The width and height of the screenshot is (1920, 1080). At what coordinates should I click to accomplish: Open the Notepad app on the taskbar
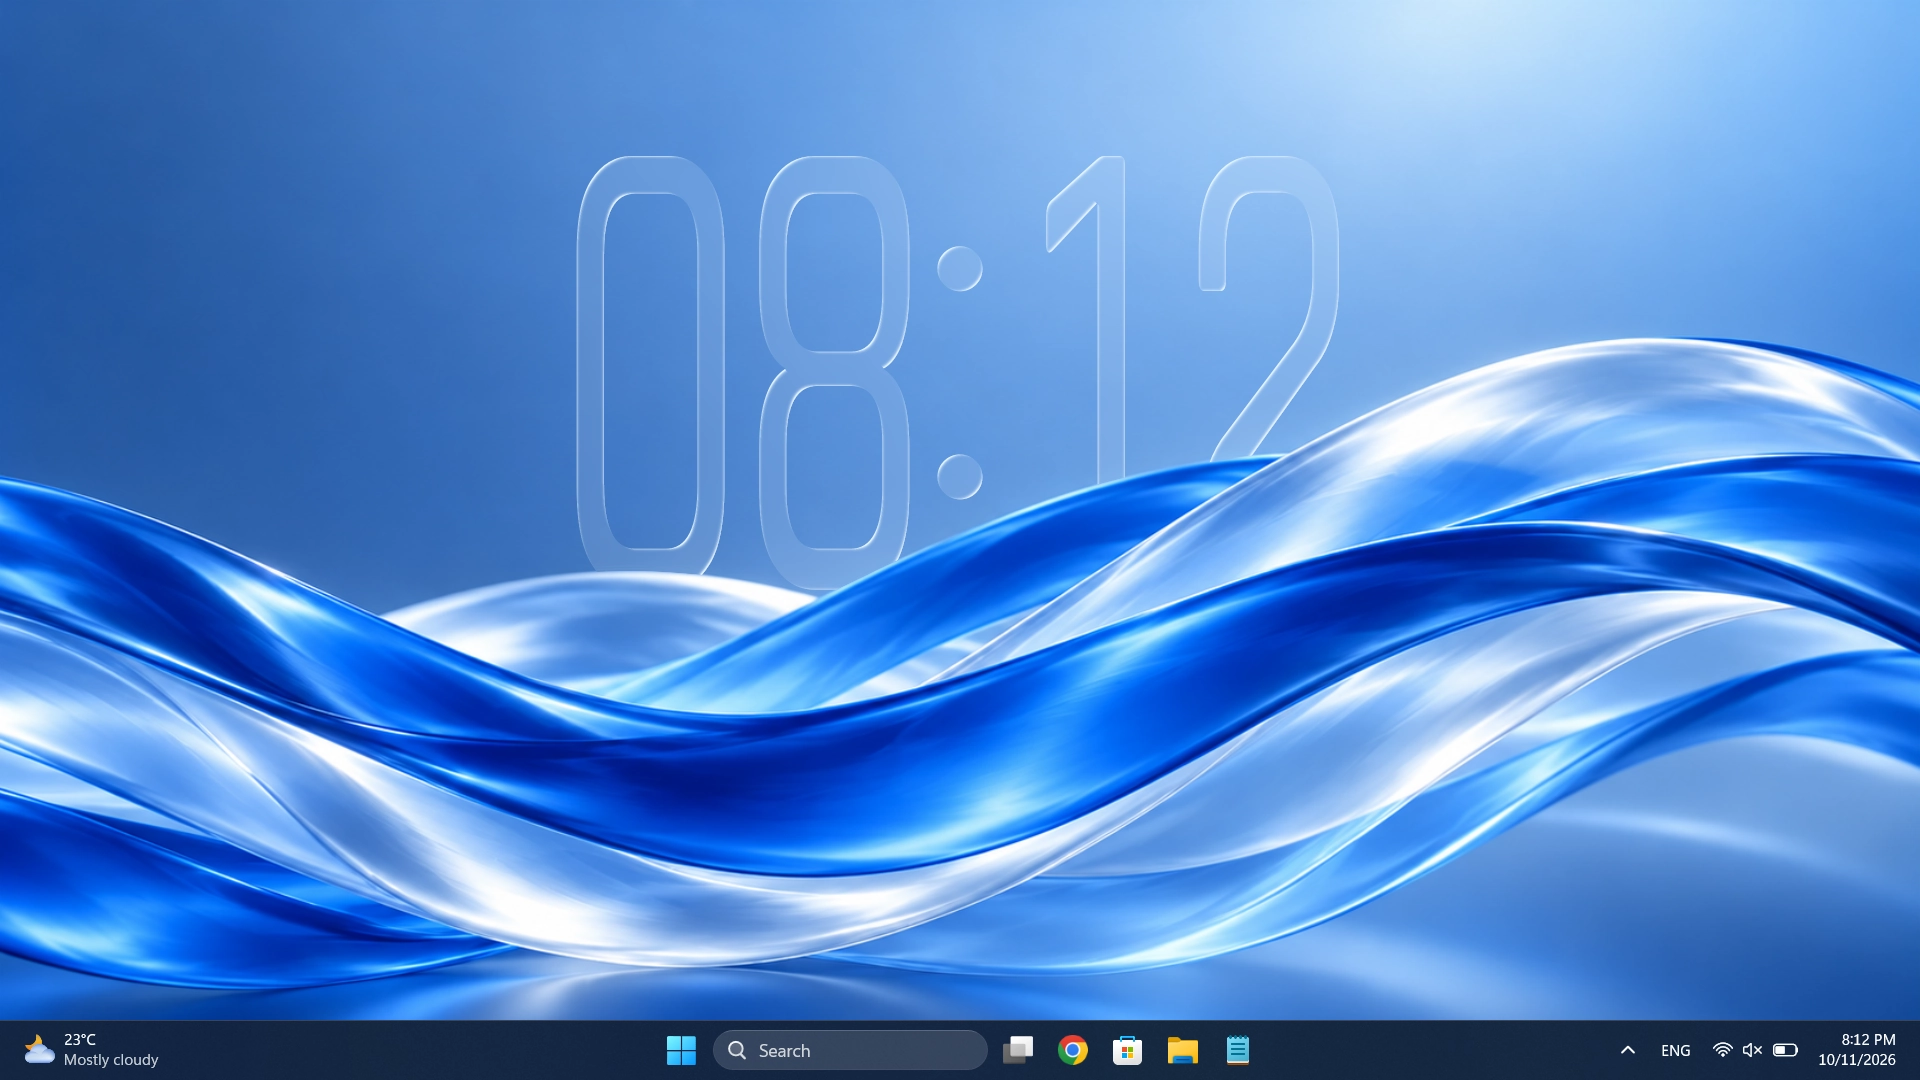pos(1238,1050)
